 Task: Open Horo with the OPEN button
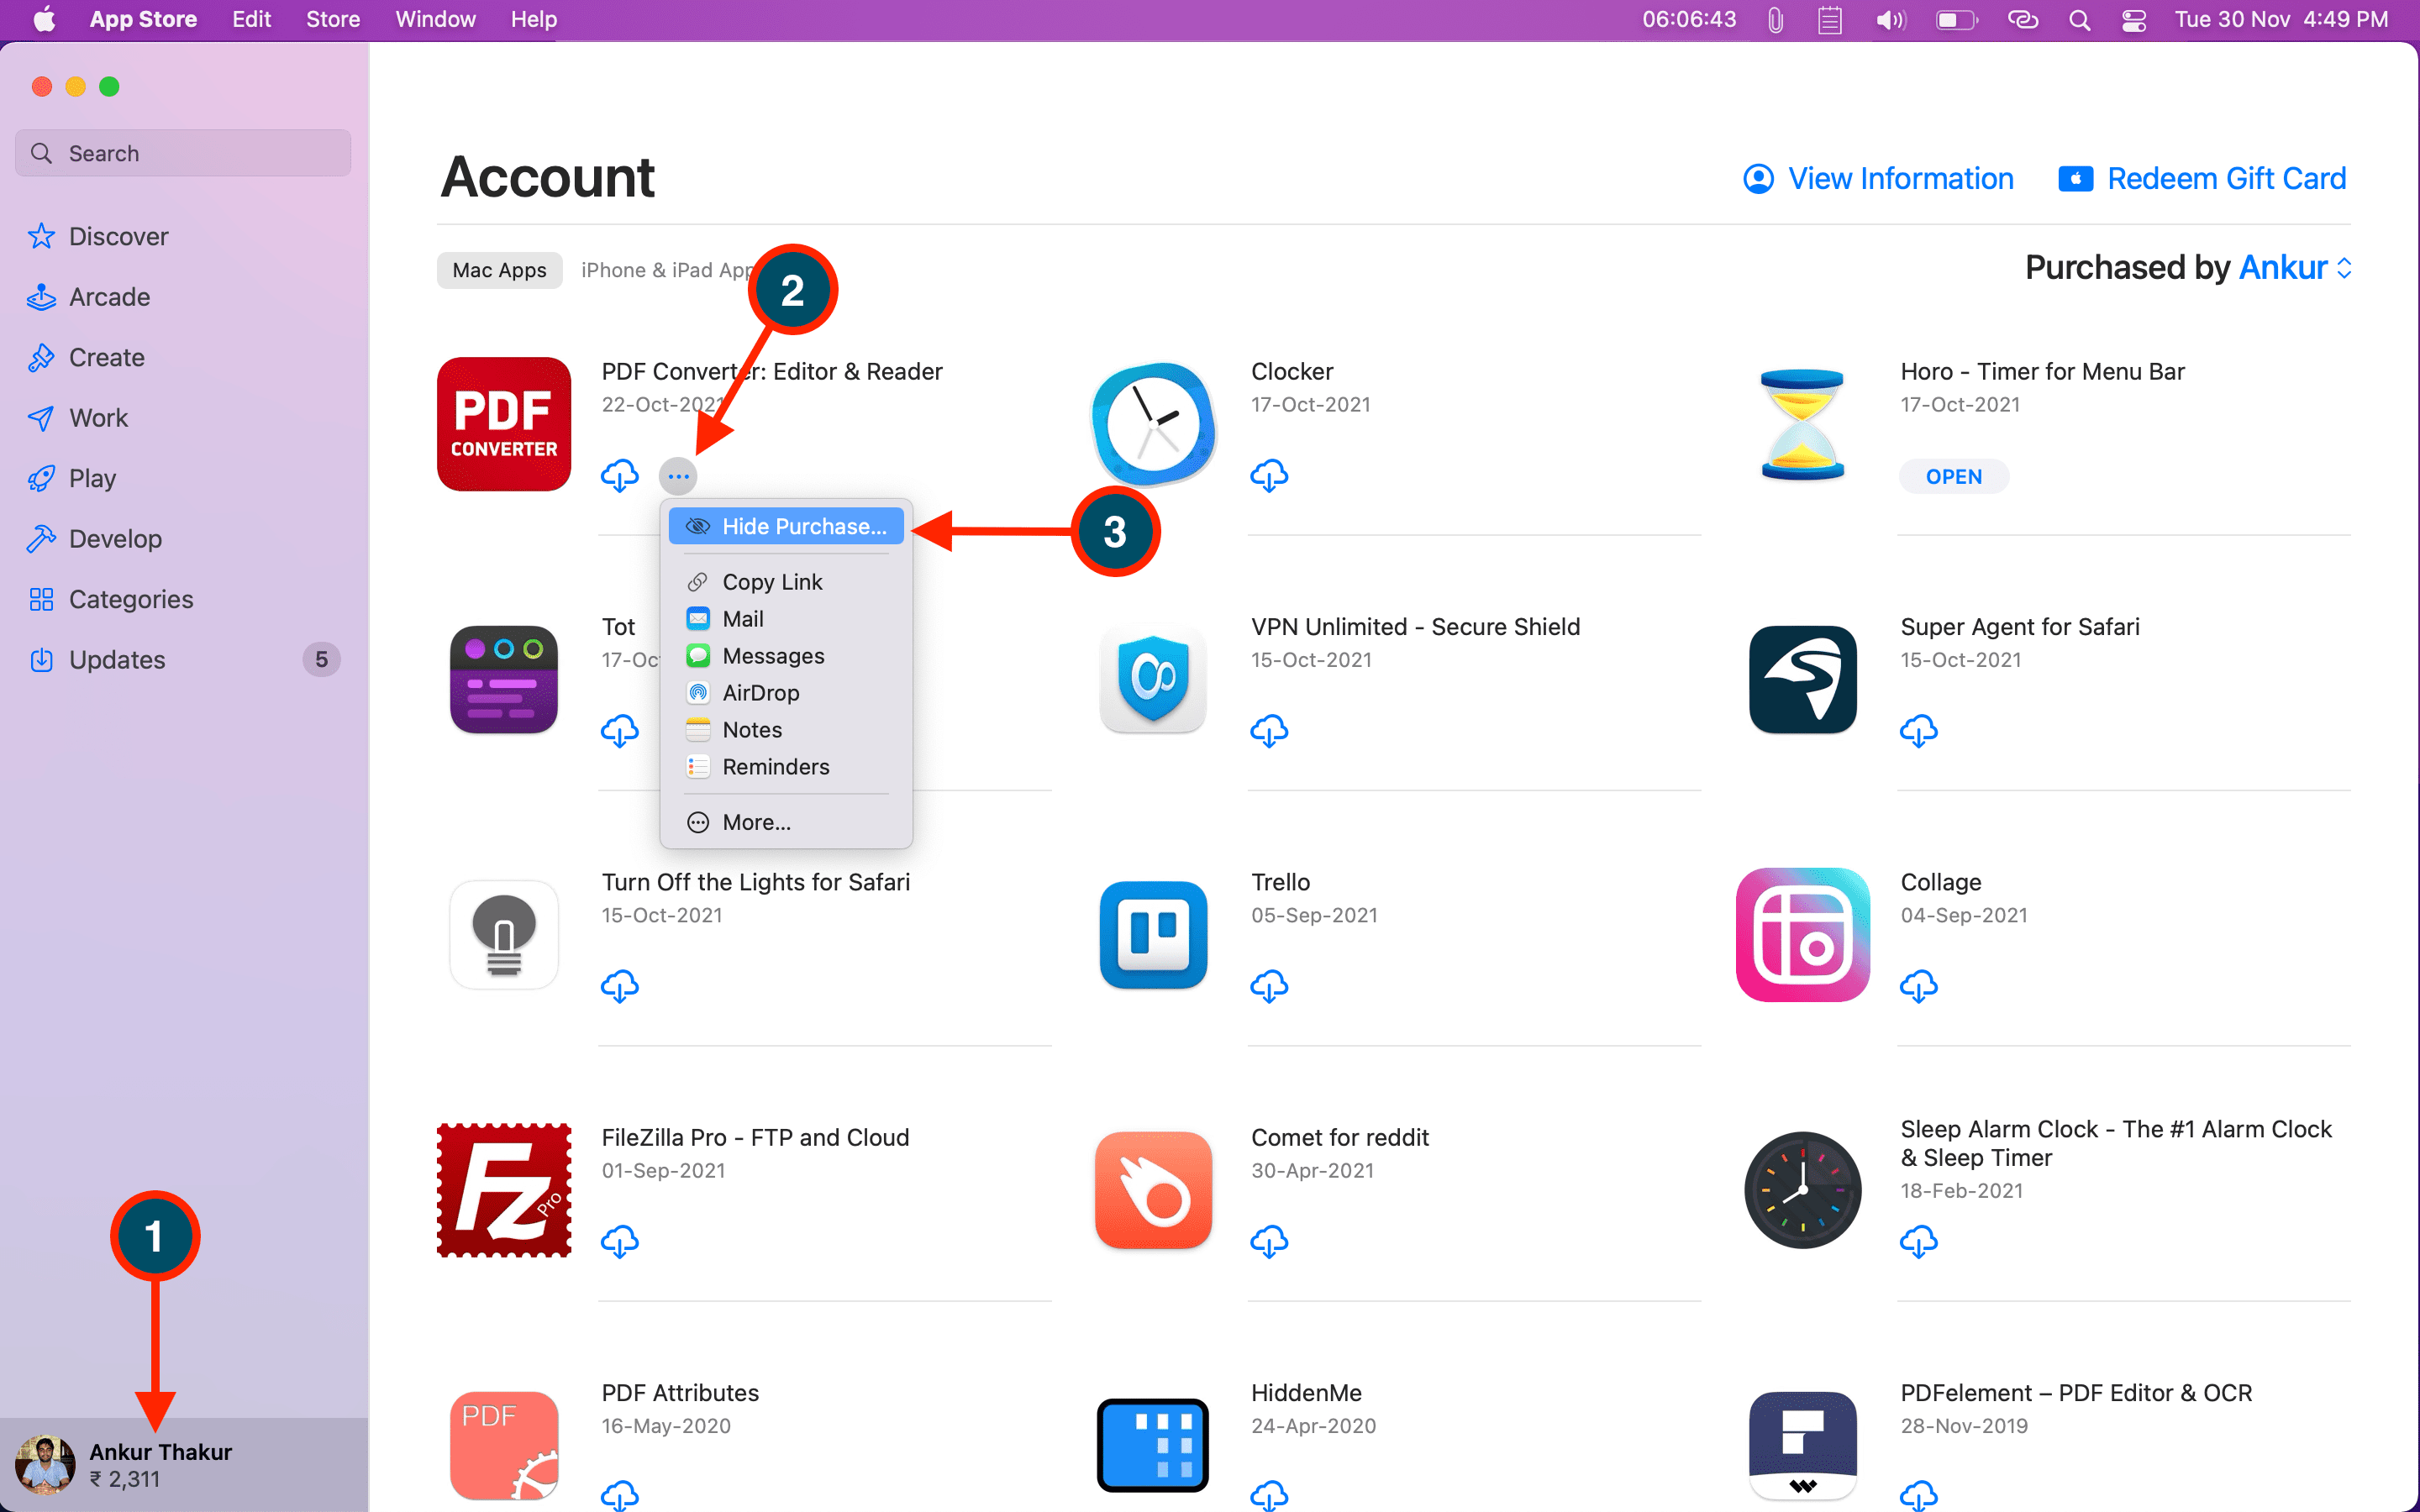point(1953,476)
